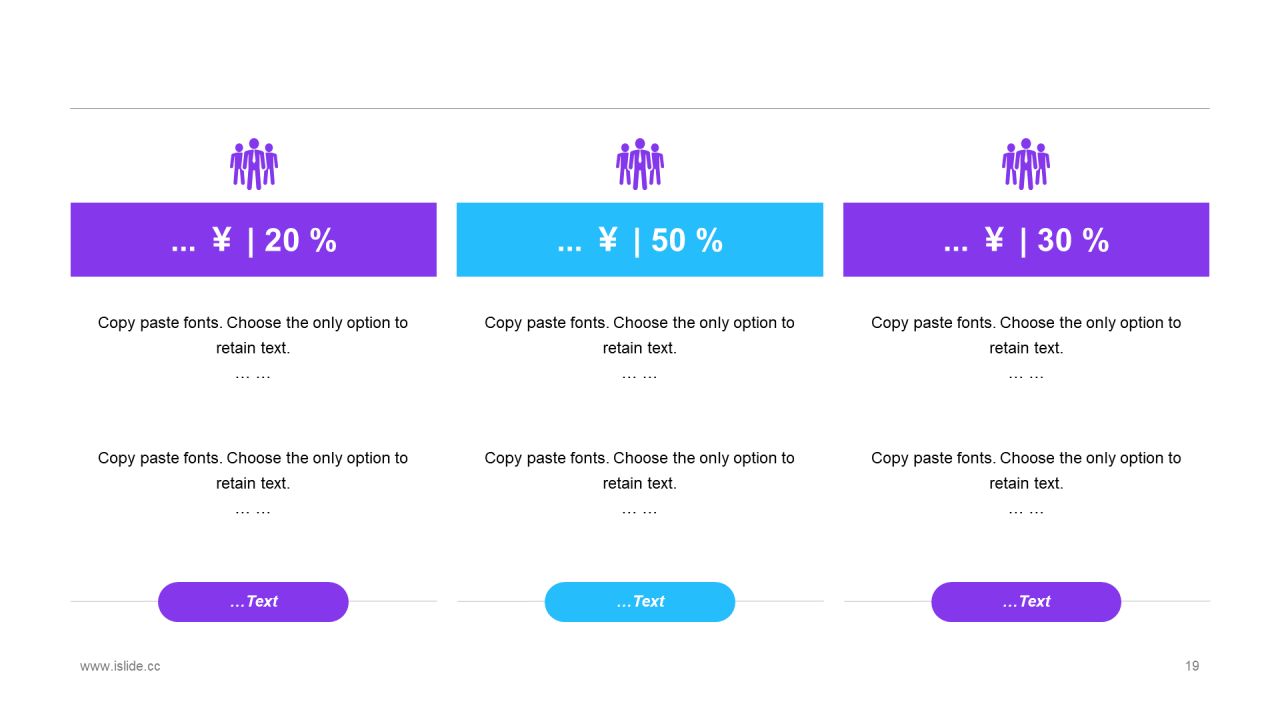Click the '20 %' text in the left banner
The width and height of the screenshot is (1280, 720).
click(x=300, y=240)
